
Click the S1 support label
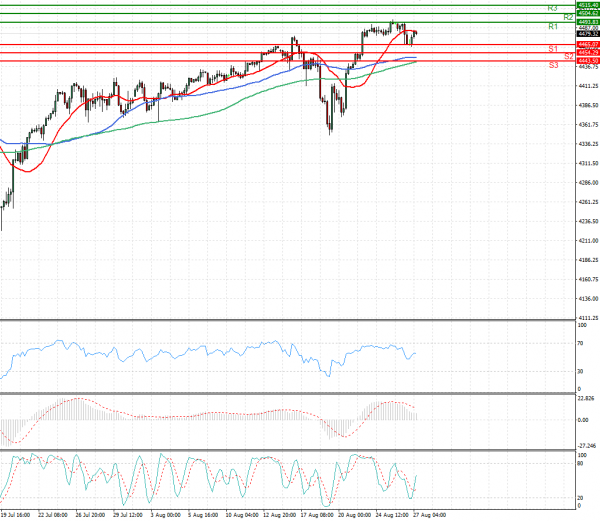(553, 49)
